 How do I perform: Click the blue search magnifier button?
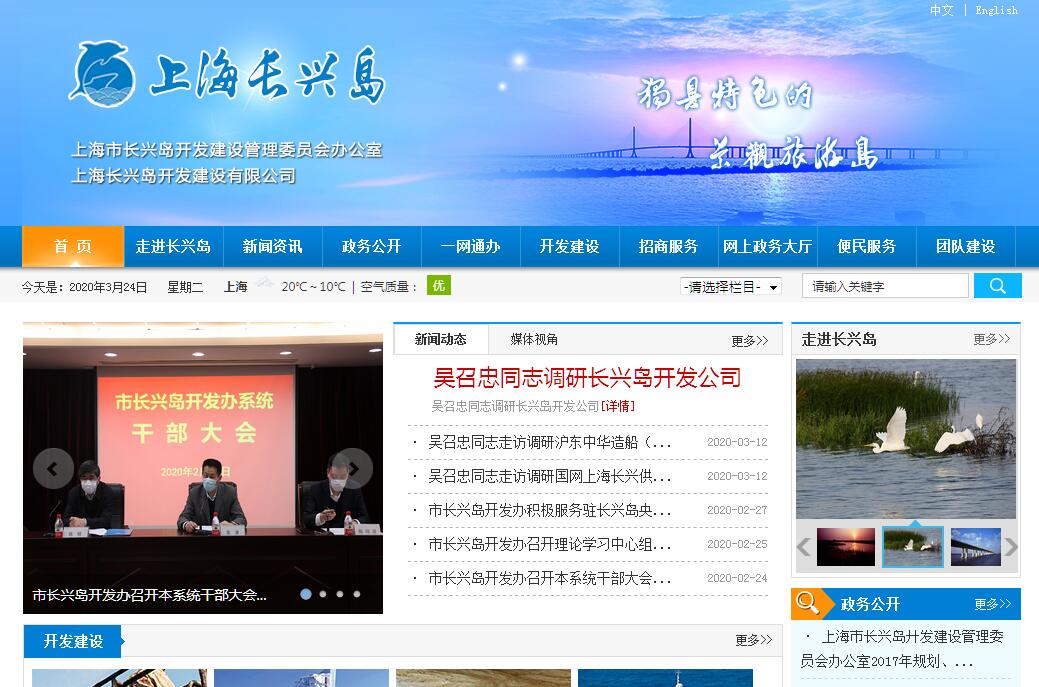(x=997, y=286)
